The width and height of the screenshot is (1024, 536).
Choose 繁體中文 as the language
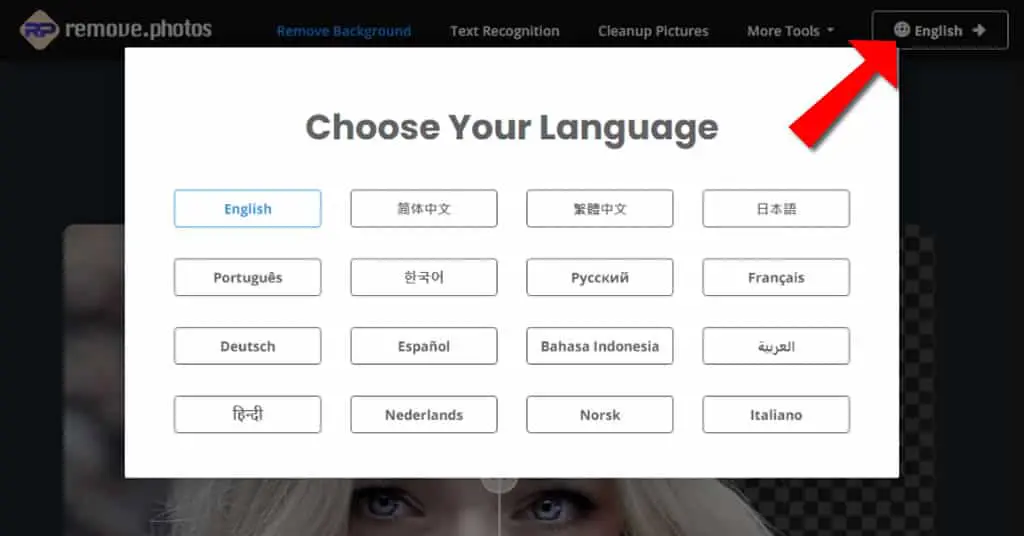(600, 209)
